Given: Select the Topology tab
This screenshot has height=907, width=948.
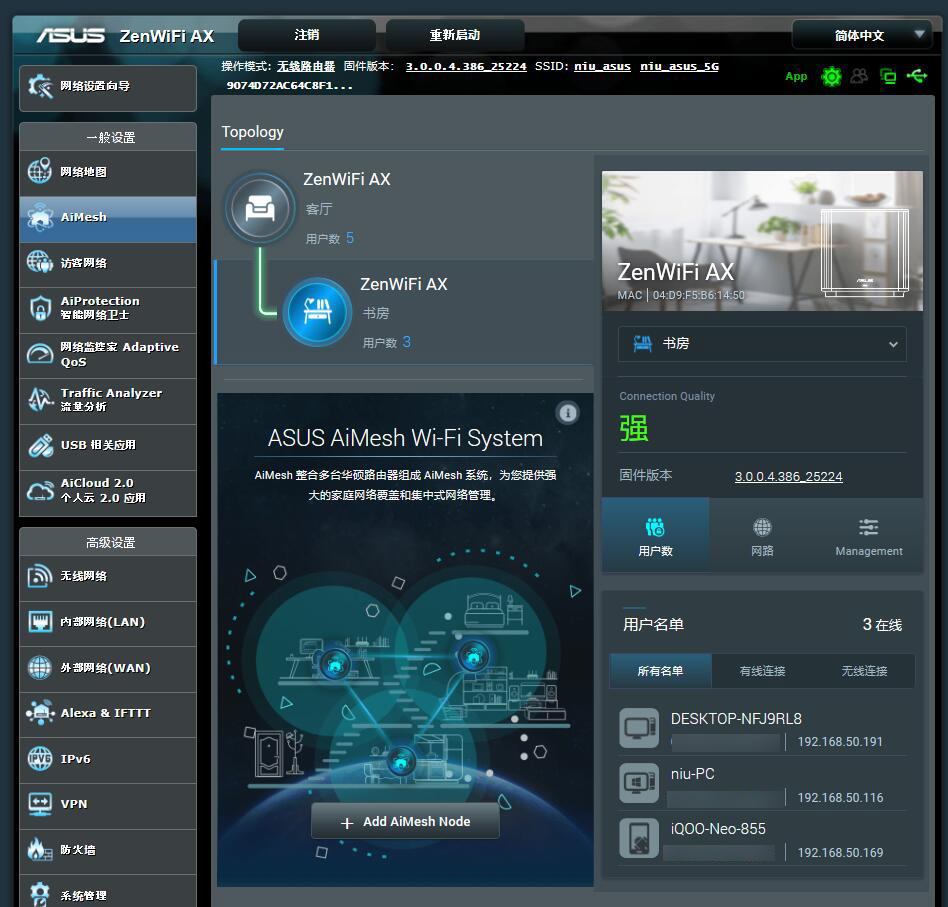Looking at the screenshot, I should pos(252,132).
